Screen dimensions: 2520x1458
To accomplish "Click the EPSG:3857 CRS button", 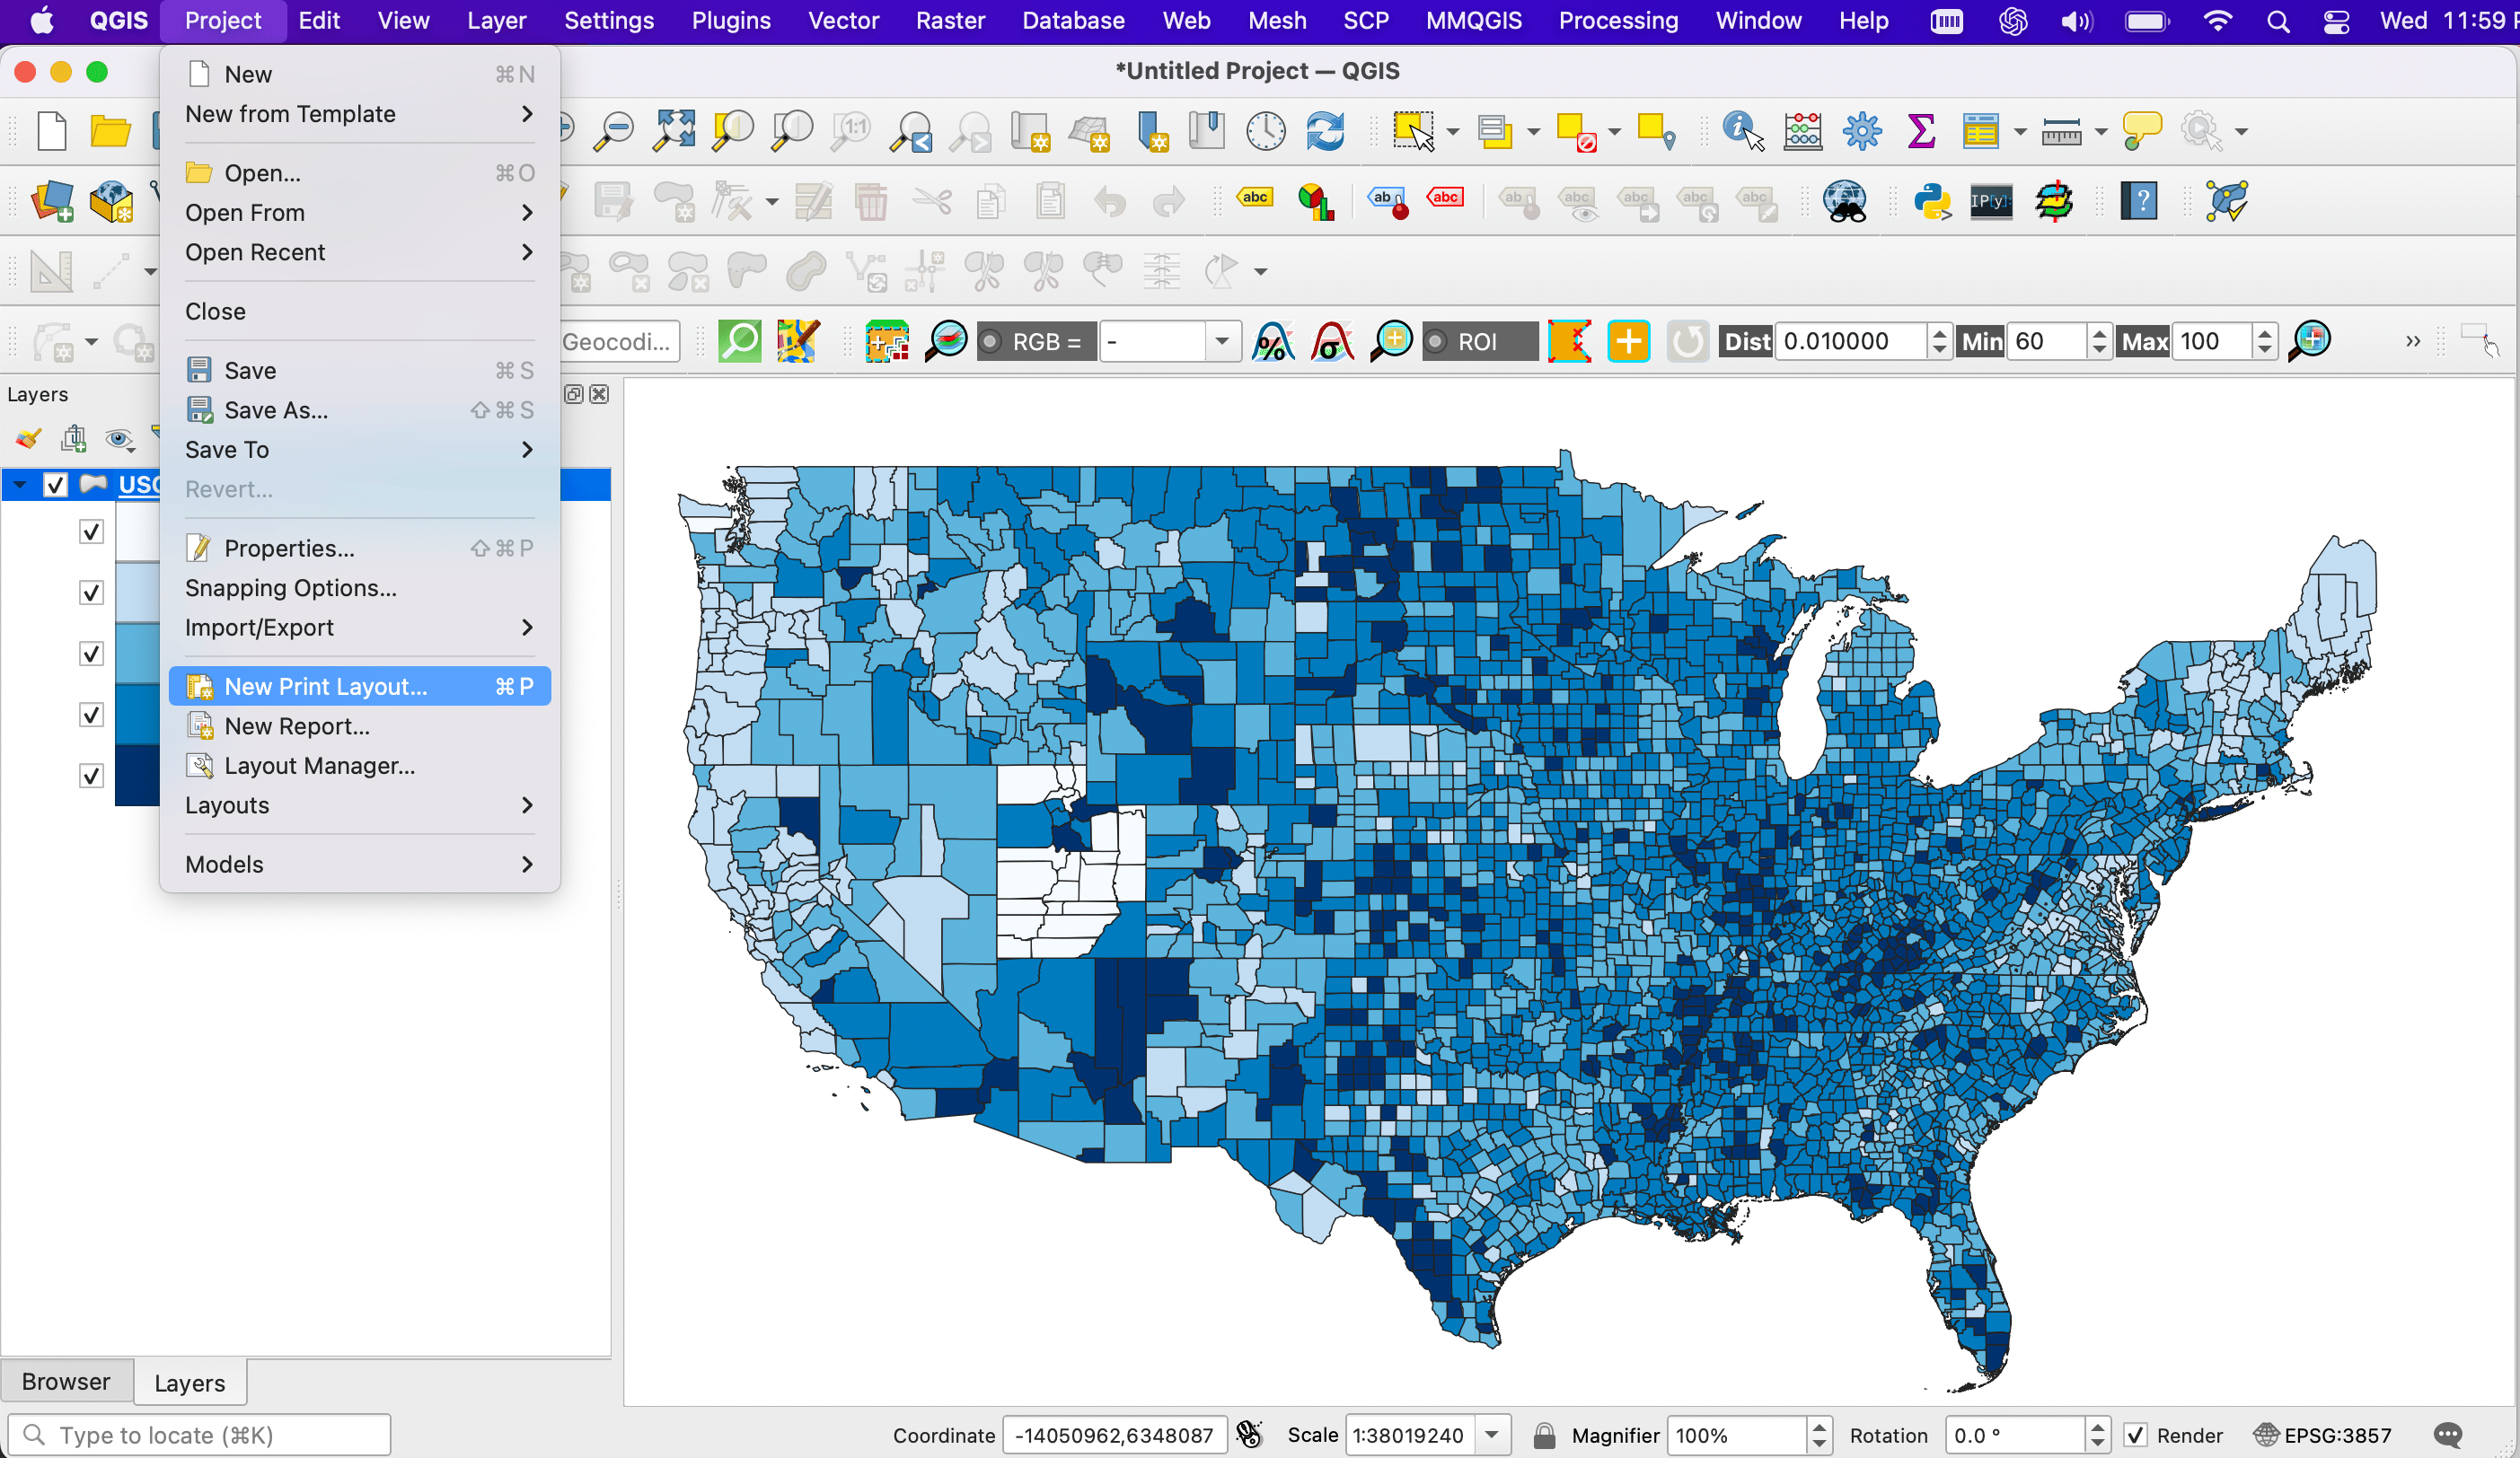I will [2322, 1435].
